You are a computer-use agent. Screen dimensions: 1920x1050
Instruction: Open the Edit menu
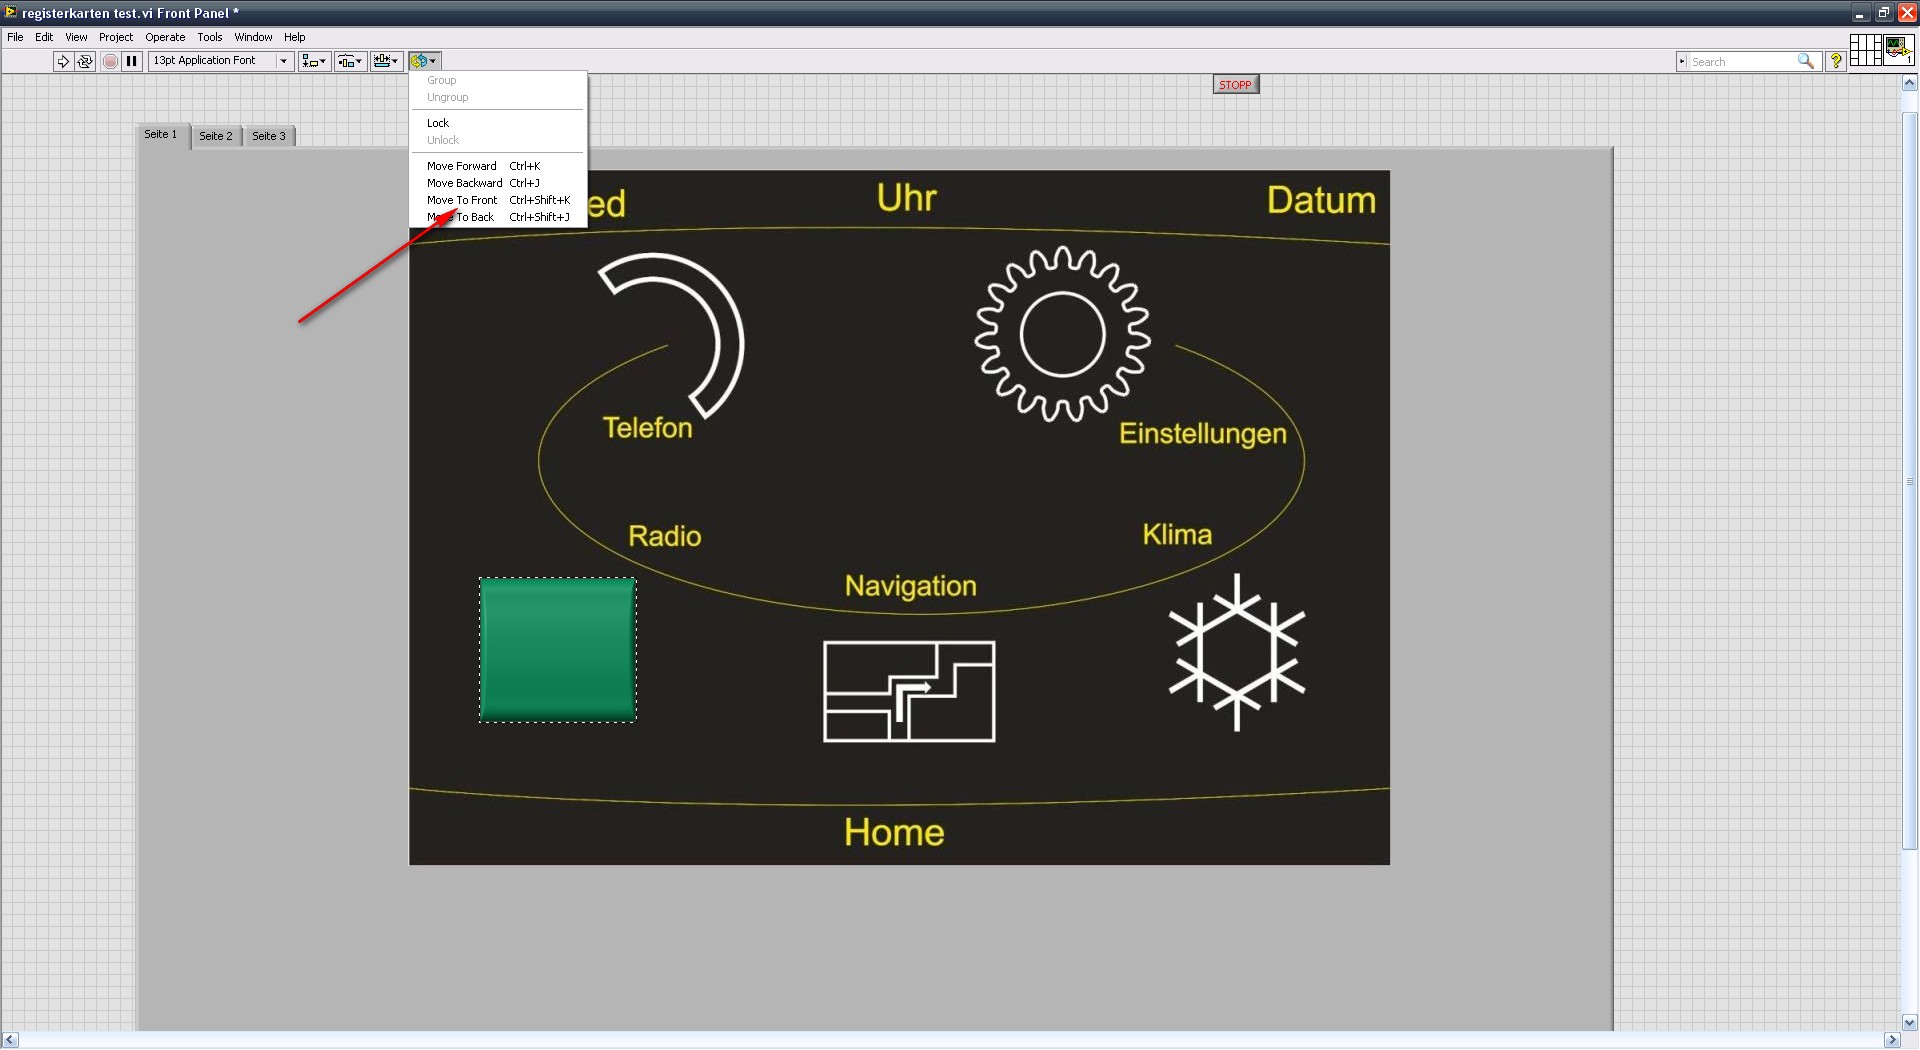click(x=44, y=37)
